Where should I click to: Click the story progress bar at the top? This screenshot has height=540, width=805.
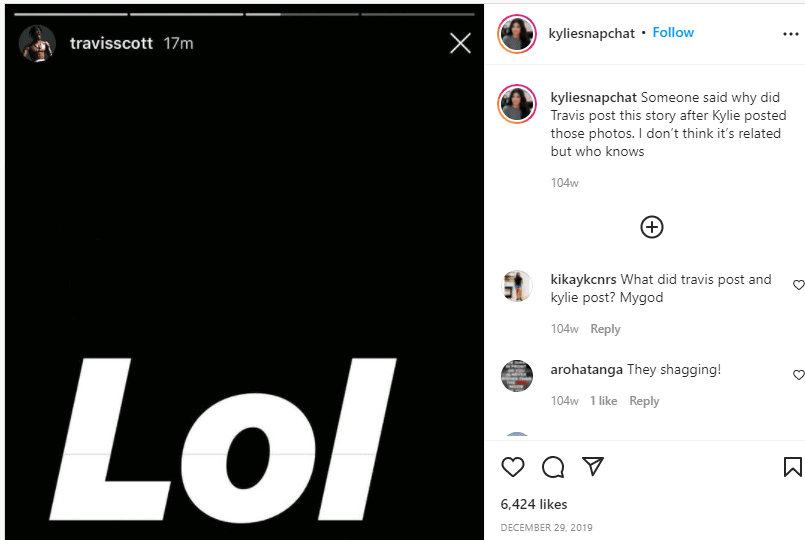click(245, 14)
